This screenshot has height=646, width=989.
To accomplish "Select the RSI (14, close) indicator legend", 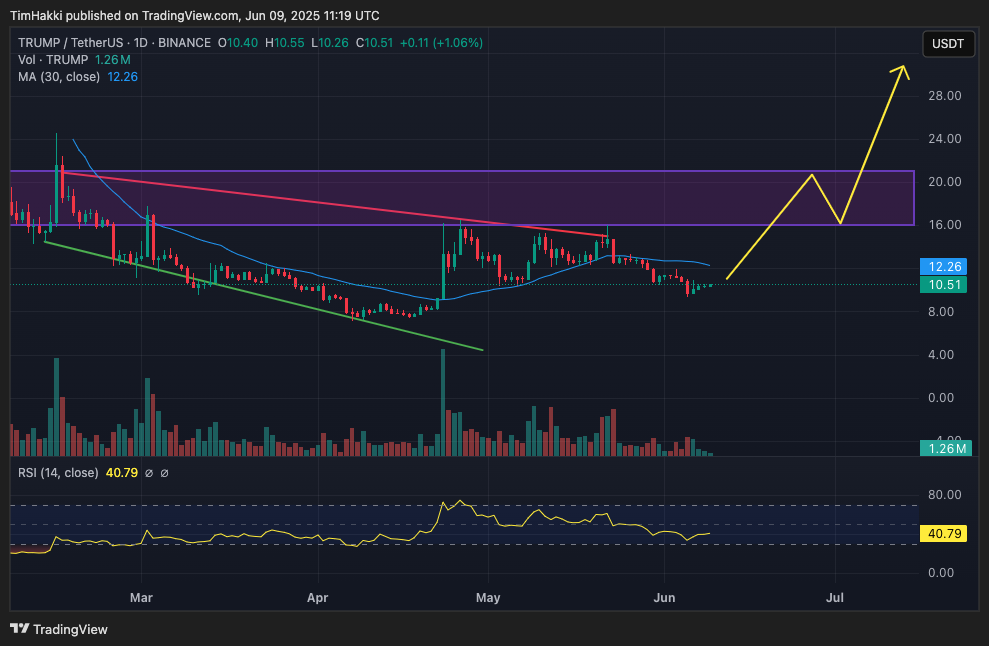I will (58, 473).
